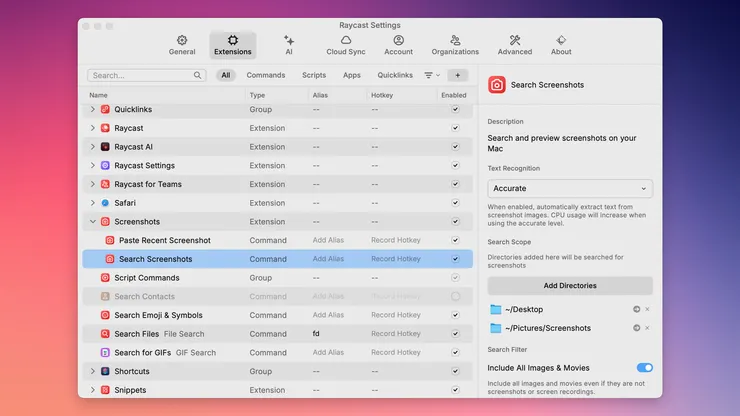Viewport: 740px width, 416px height.
Task: Open the About tab
Action: point(561,45)
